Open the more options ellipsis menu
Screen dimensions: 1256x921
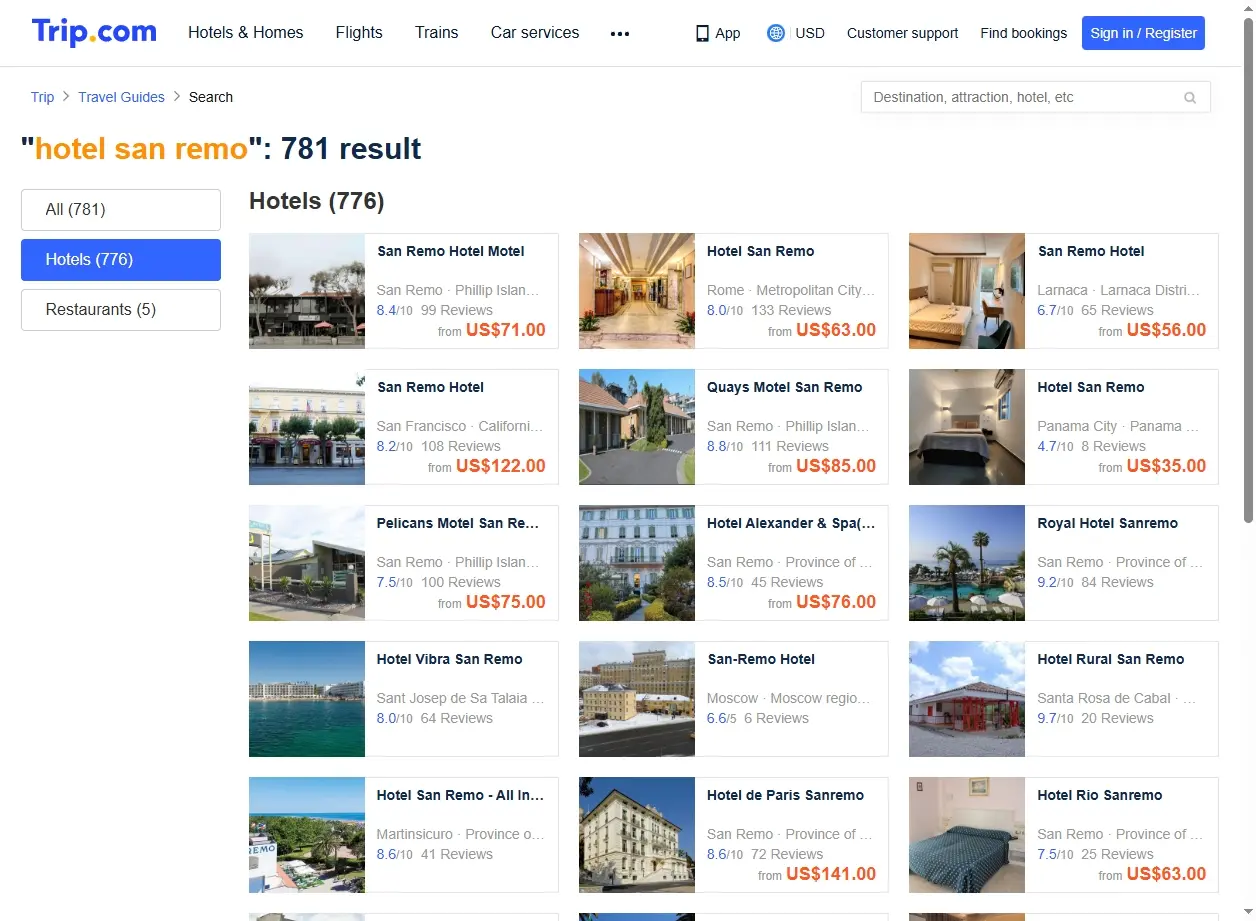pos(620,33)
